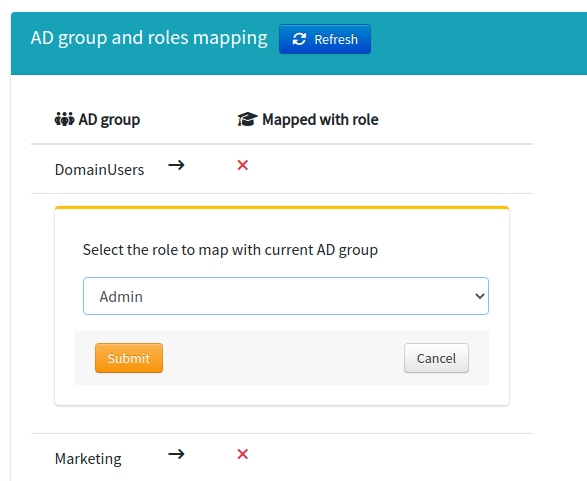This screenshot has height=481, width=587.
Task: Click the 'AD group' column header
Action: 109,120
